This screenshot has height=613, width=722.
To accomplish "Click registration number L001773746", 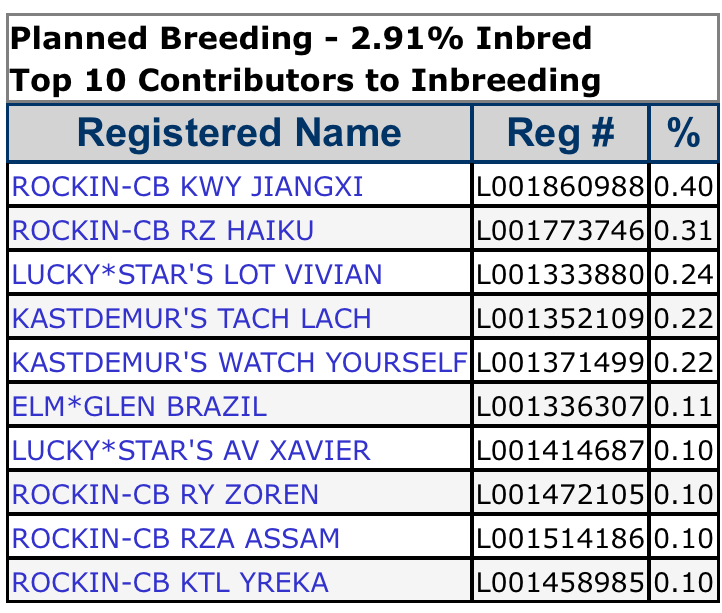I will tap(561, 231).
